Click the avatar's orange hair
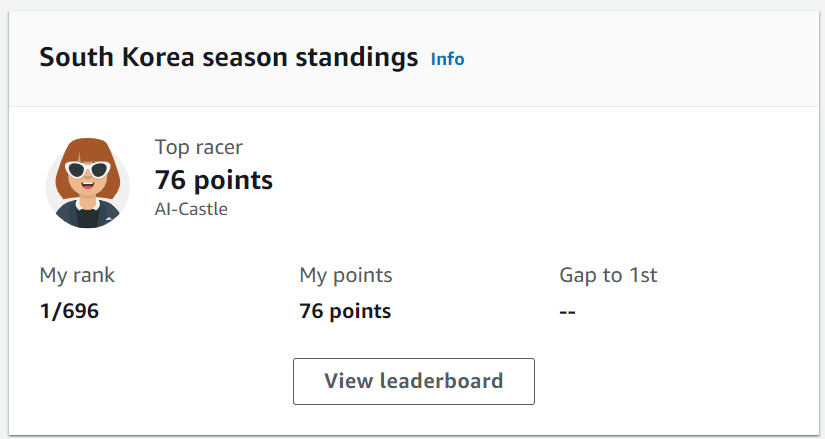Screen dimensions: 825x439 (88, 147)
